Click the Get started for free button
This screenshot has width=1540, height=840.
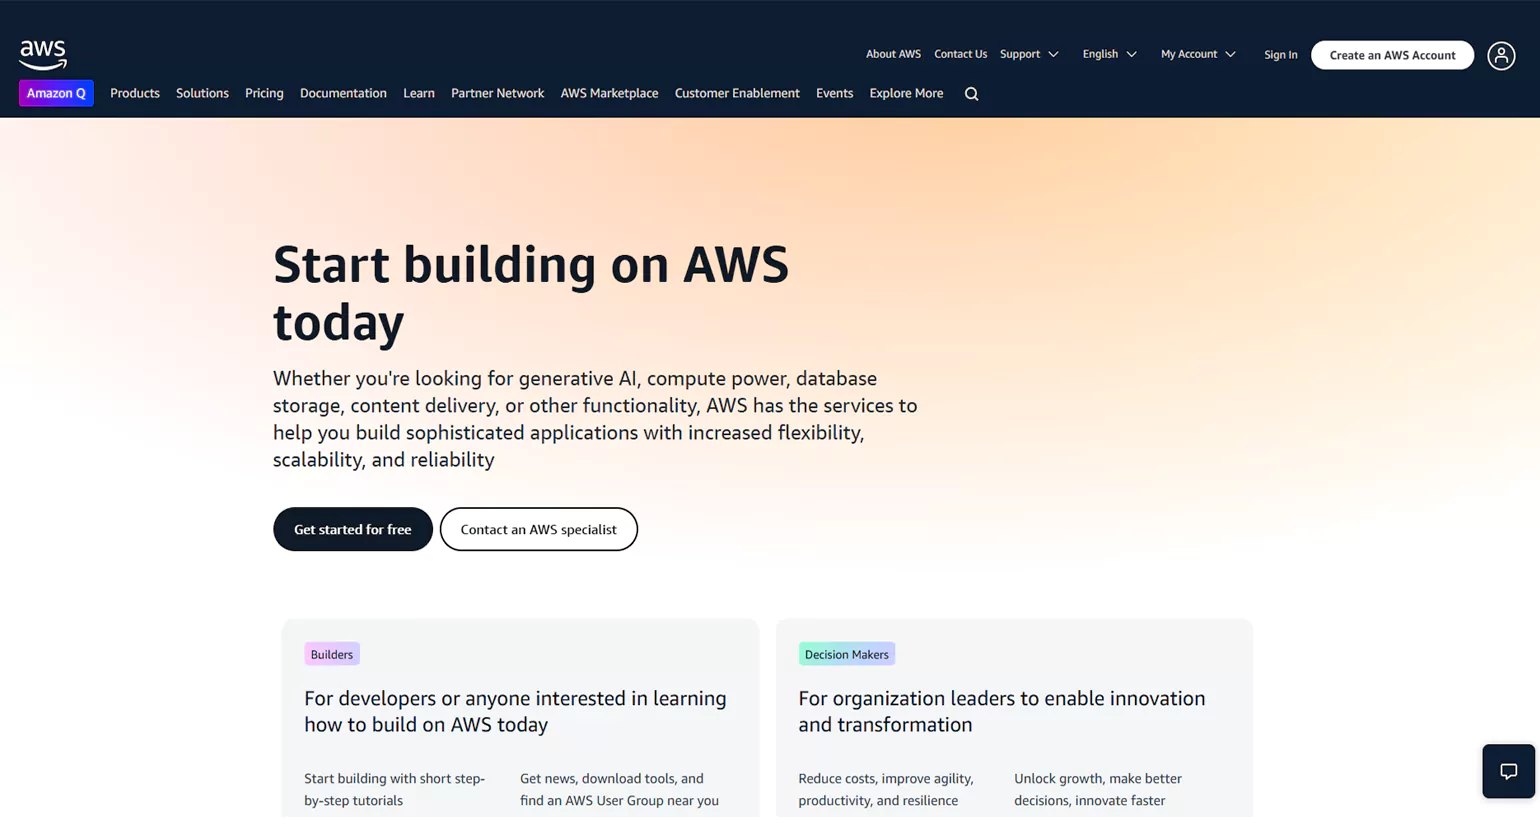(x=352, y=529)
